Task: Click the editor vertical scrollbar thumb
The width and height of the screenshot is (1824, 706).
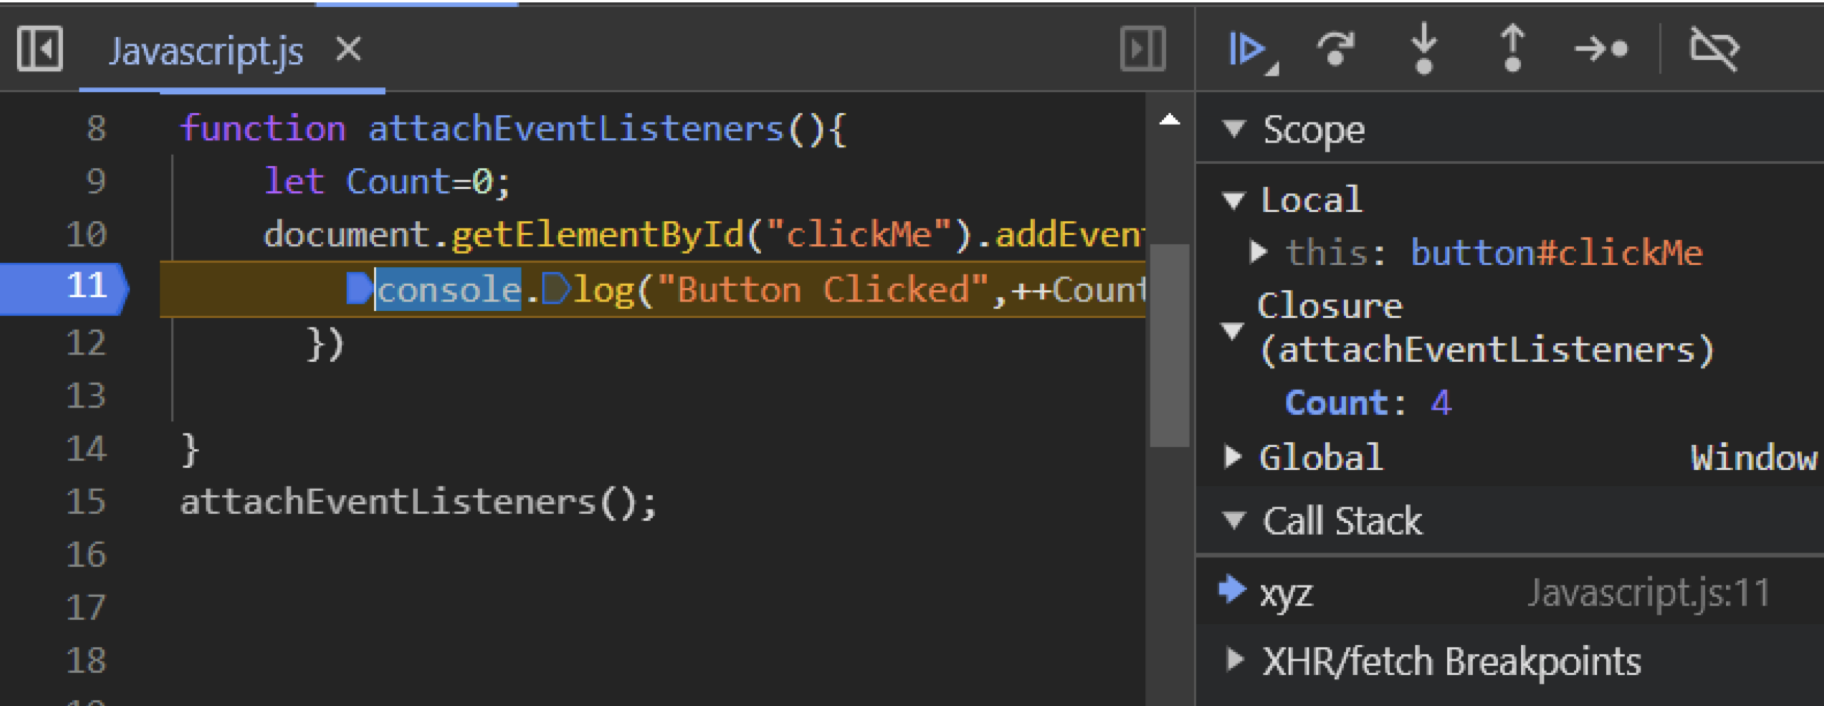Action: coord(1169,345)
